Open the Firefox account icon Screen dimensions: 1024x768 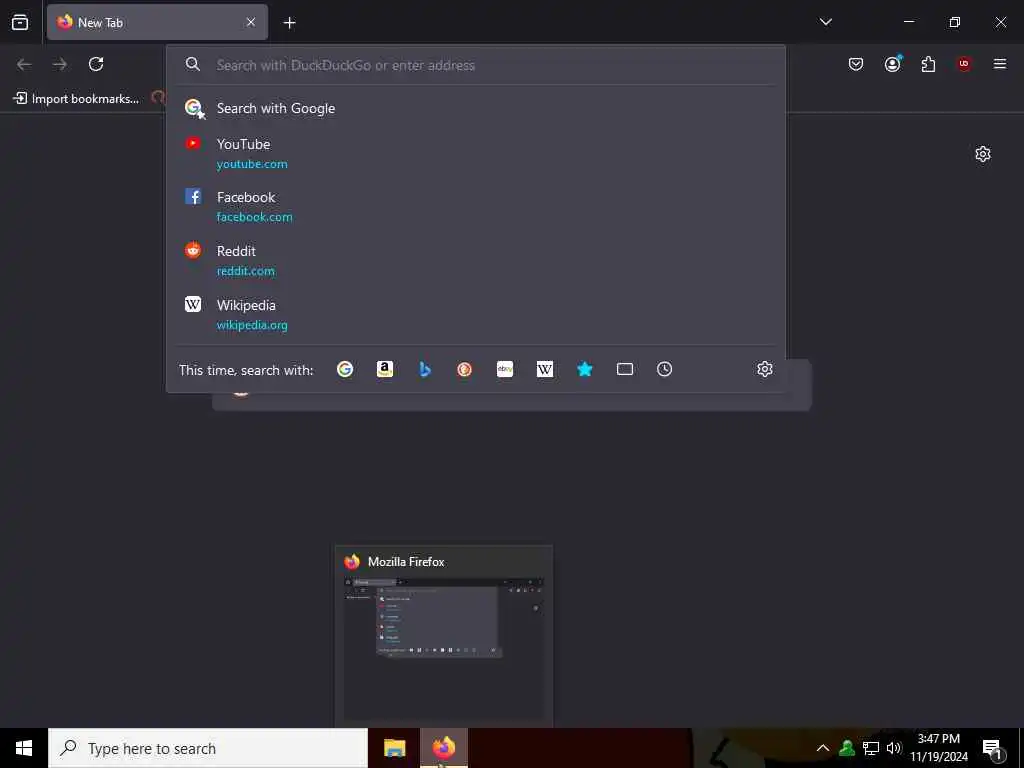click(x=892, y=64)
